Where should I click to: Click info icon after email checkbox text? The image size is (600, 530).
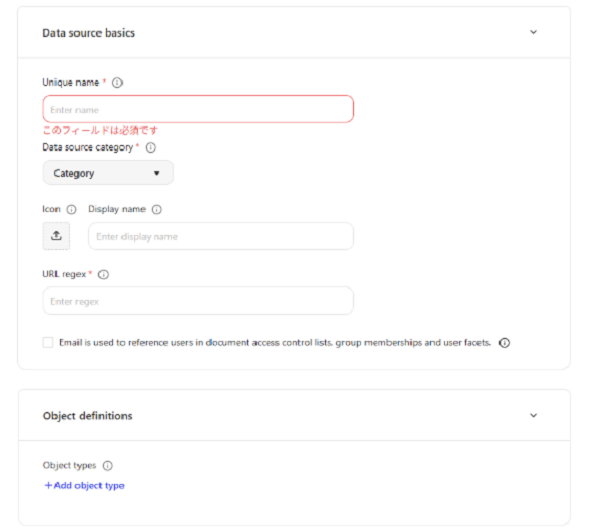tap(504, 342)
